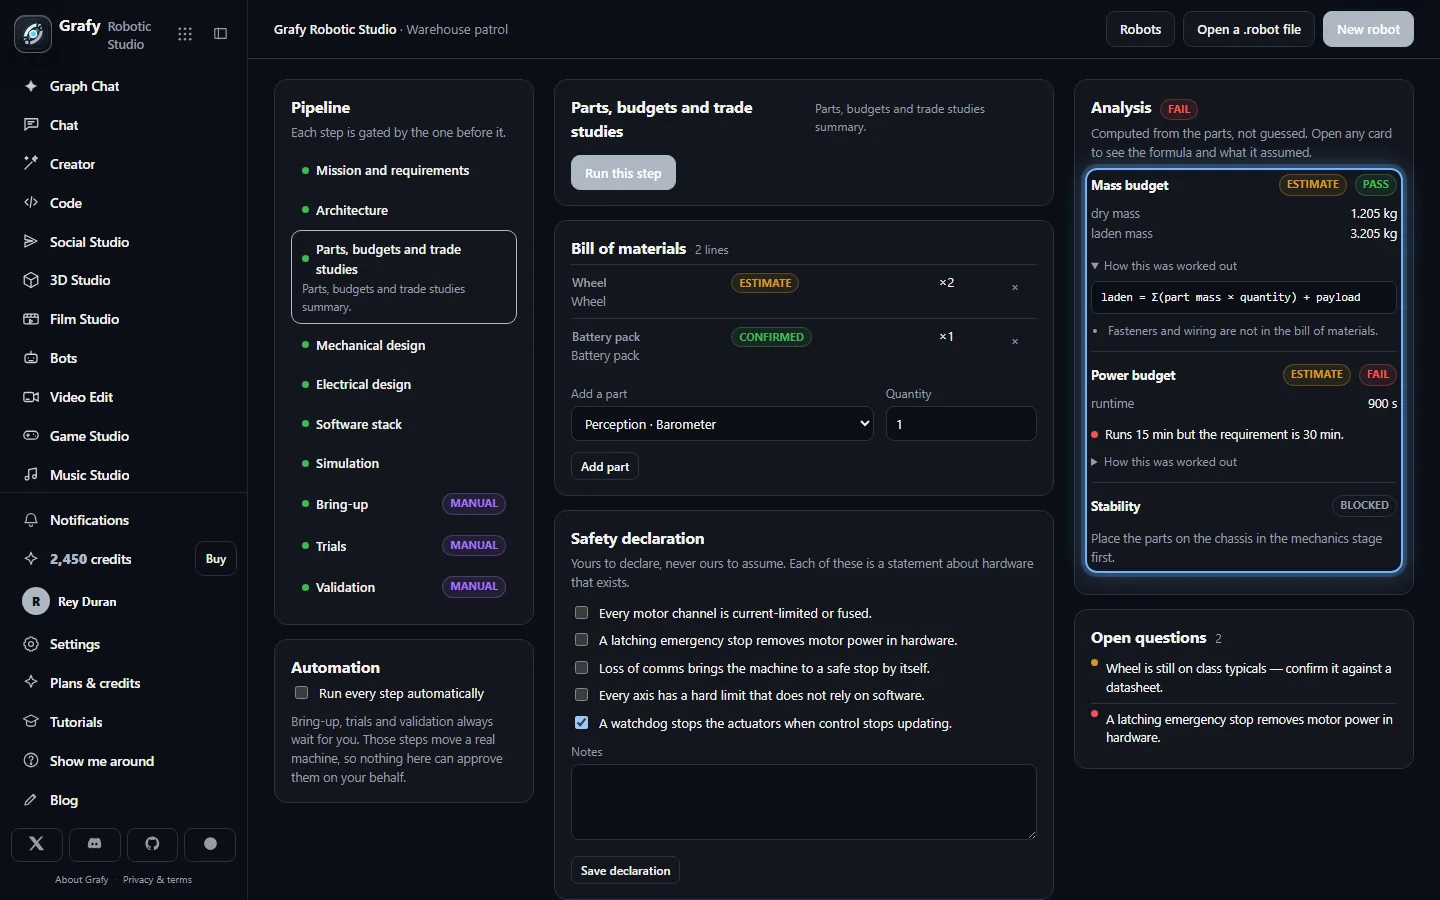
Task: Click the Grafy logo icon
Action: tap(33, 34)
